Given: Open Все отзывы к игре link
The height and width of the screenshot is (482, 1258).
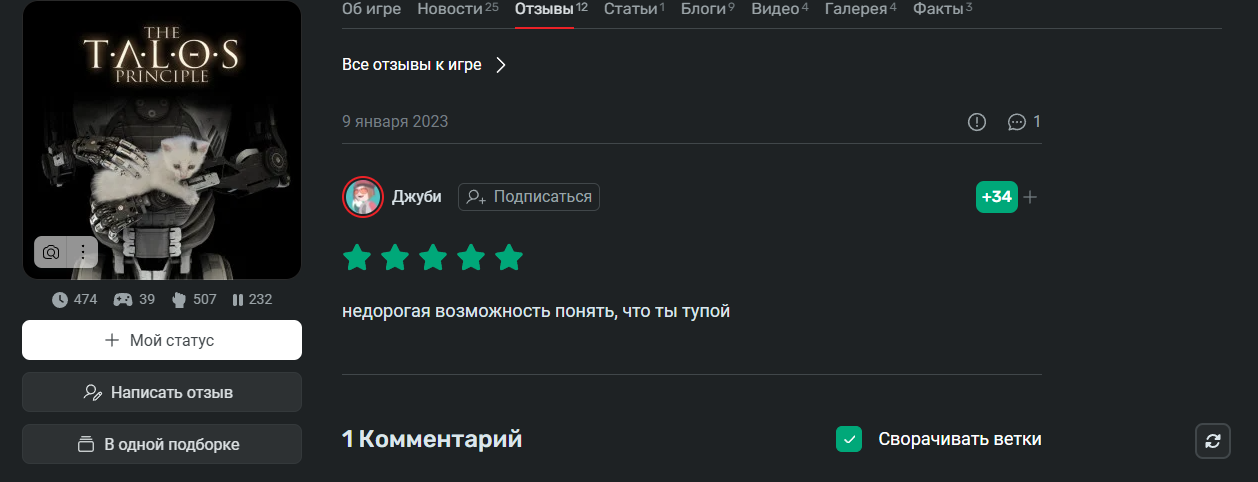Looking at the screenshot, I should coord(412,65).
